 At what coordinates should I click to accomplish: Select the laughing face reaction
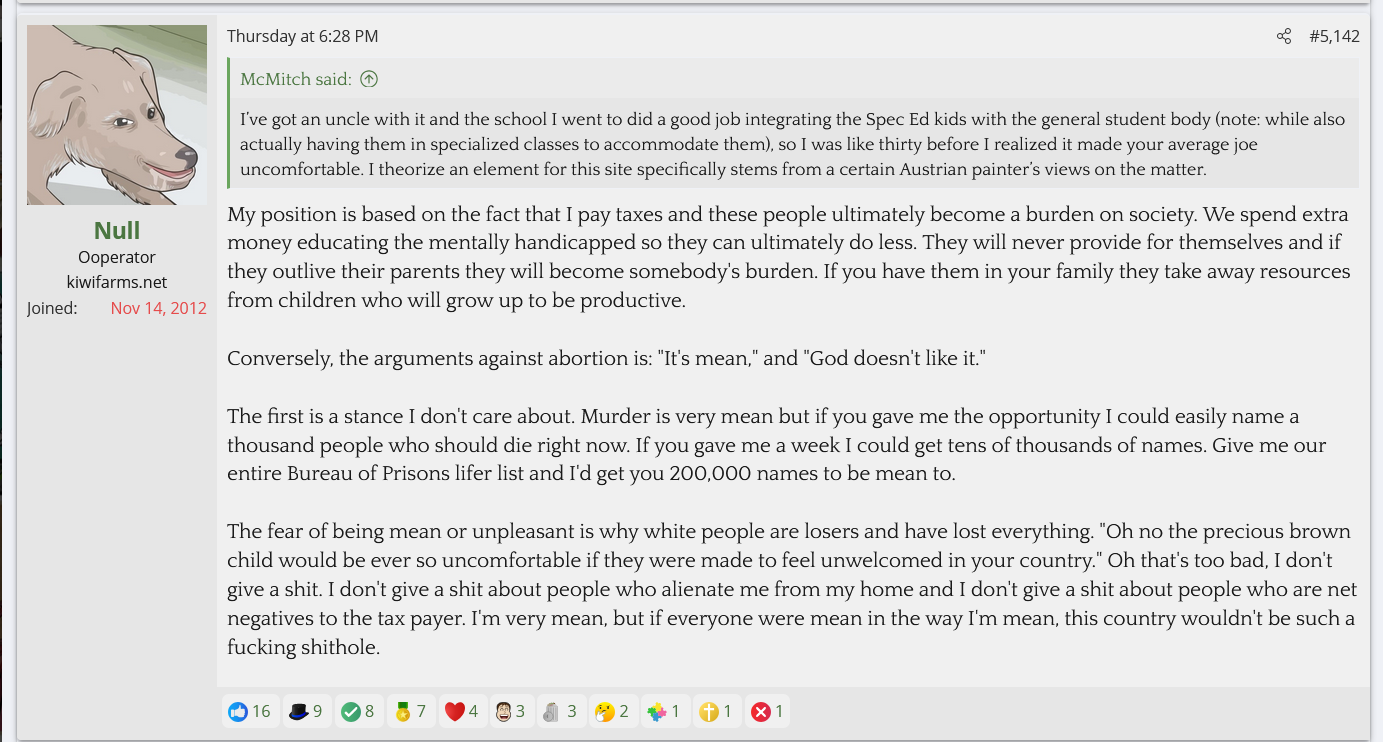[512, 712]
